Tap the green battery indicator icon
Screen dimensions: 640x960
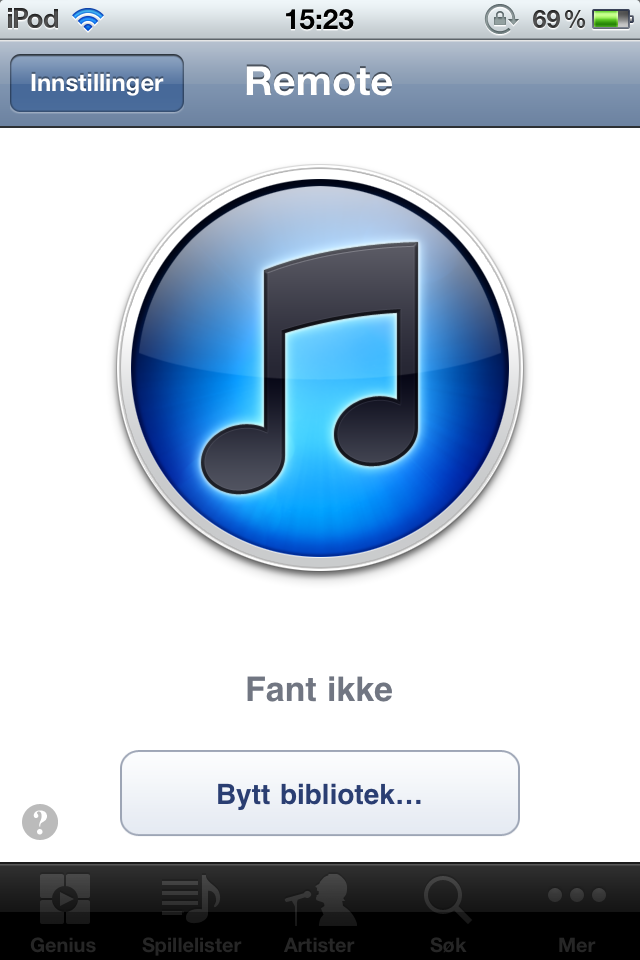click(612, 20)
